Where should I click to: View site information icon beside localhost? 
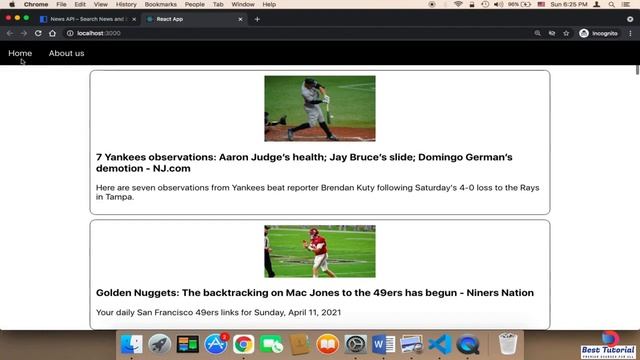[x=70, y=33]
